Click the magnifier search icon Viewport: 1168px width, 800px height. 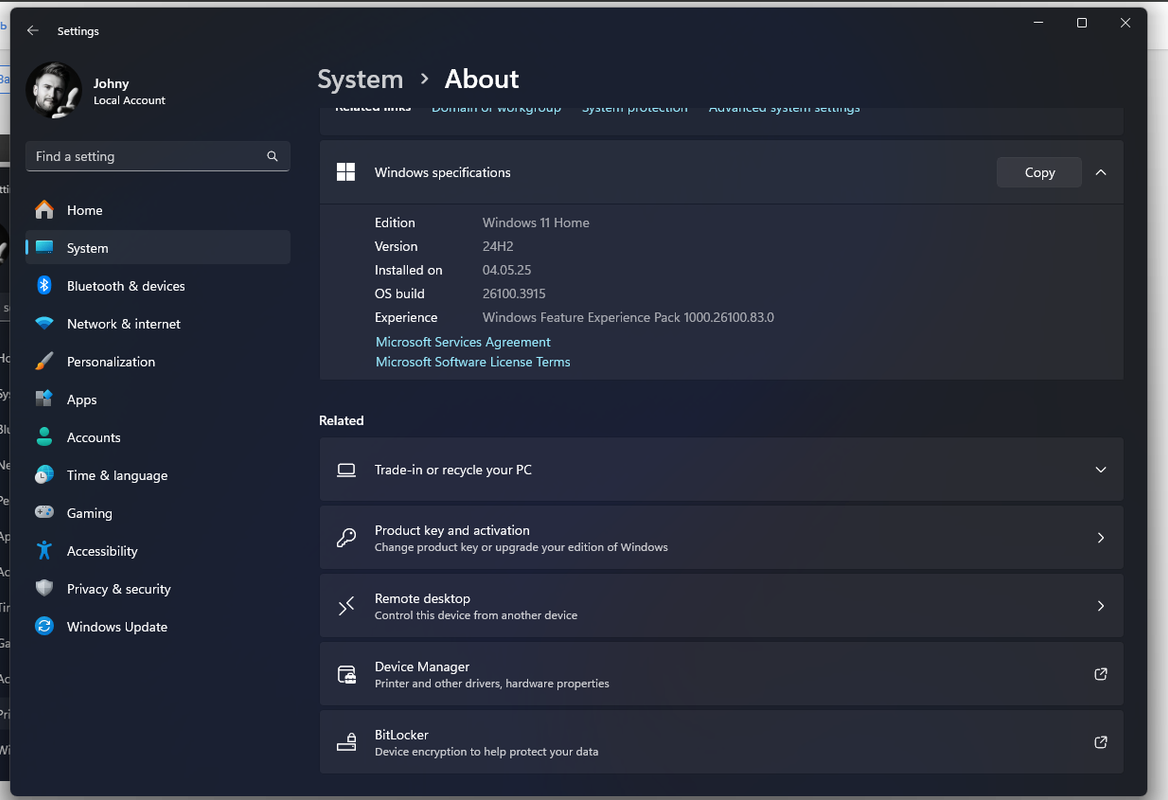[272, 156]
